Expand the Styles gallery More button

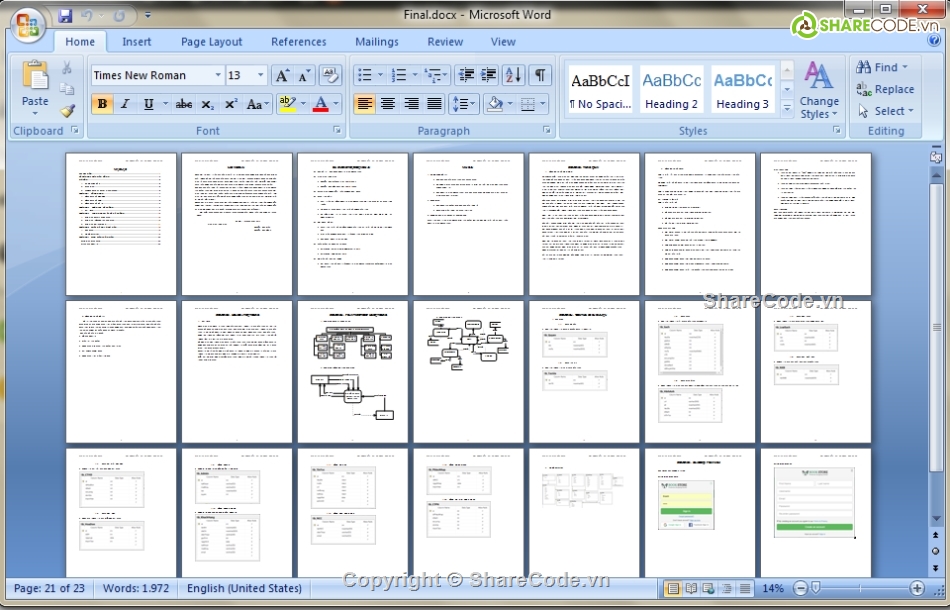pos(787,110)
